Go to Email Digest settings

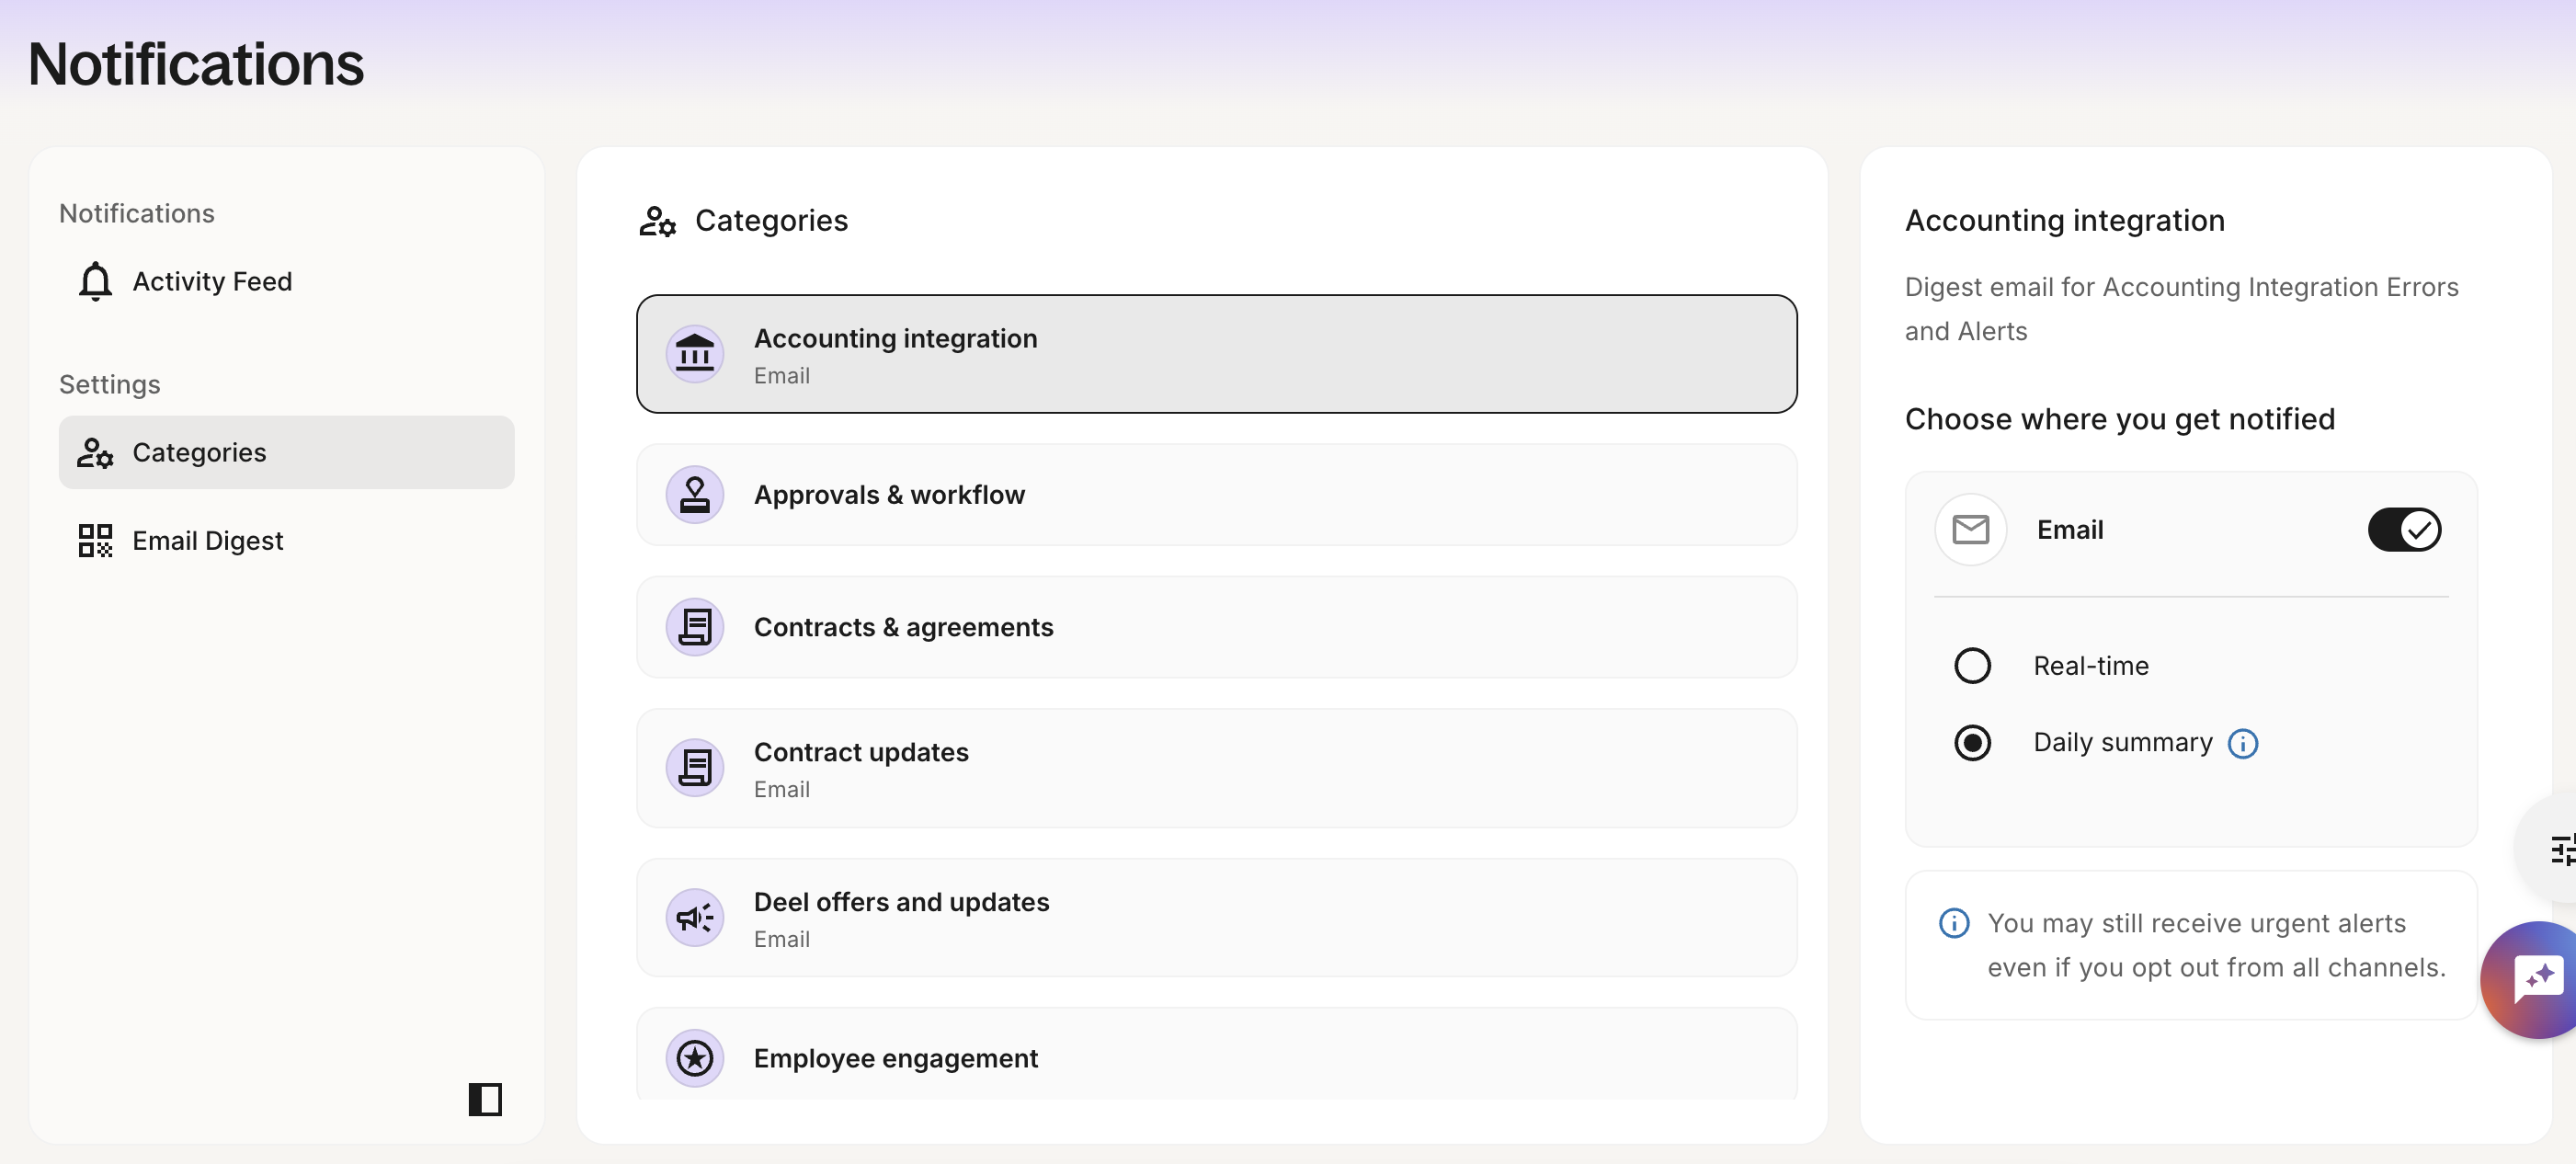(207, 540)
